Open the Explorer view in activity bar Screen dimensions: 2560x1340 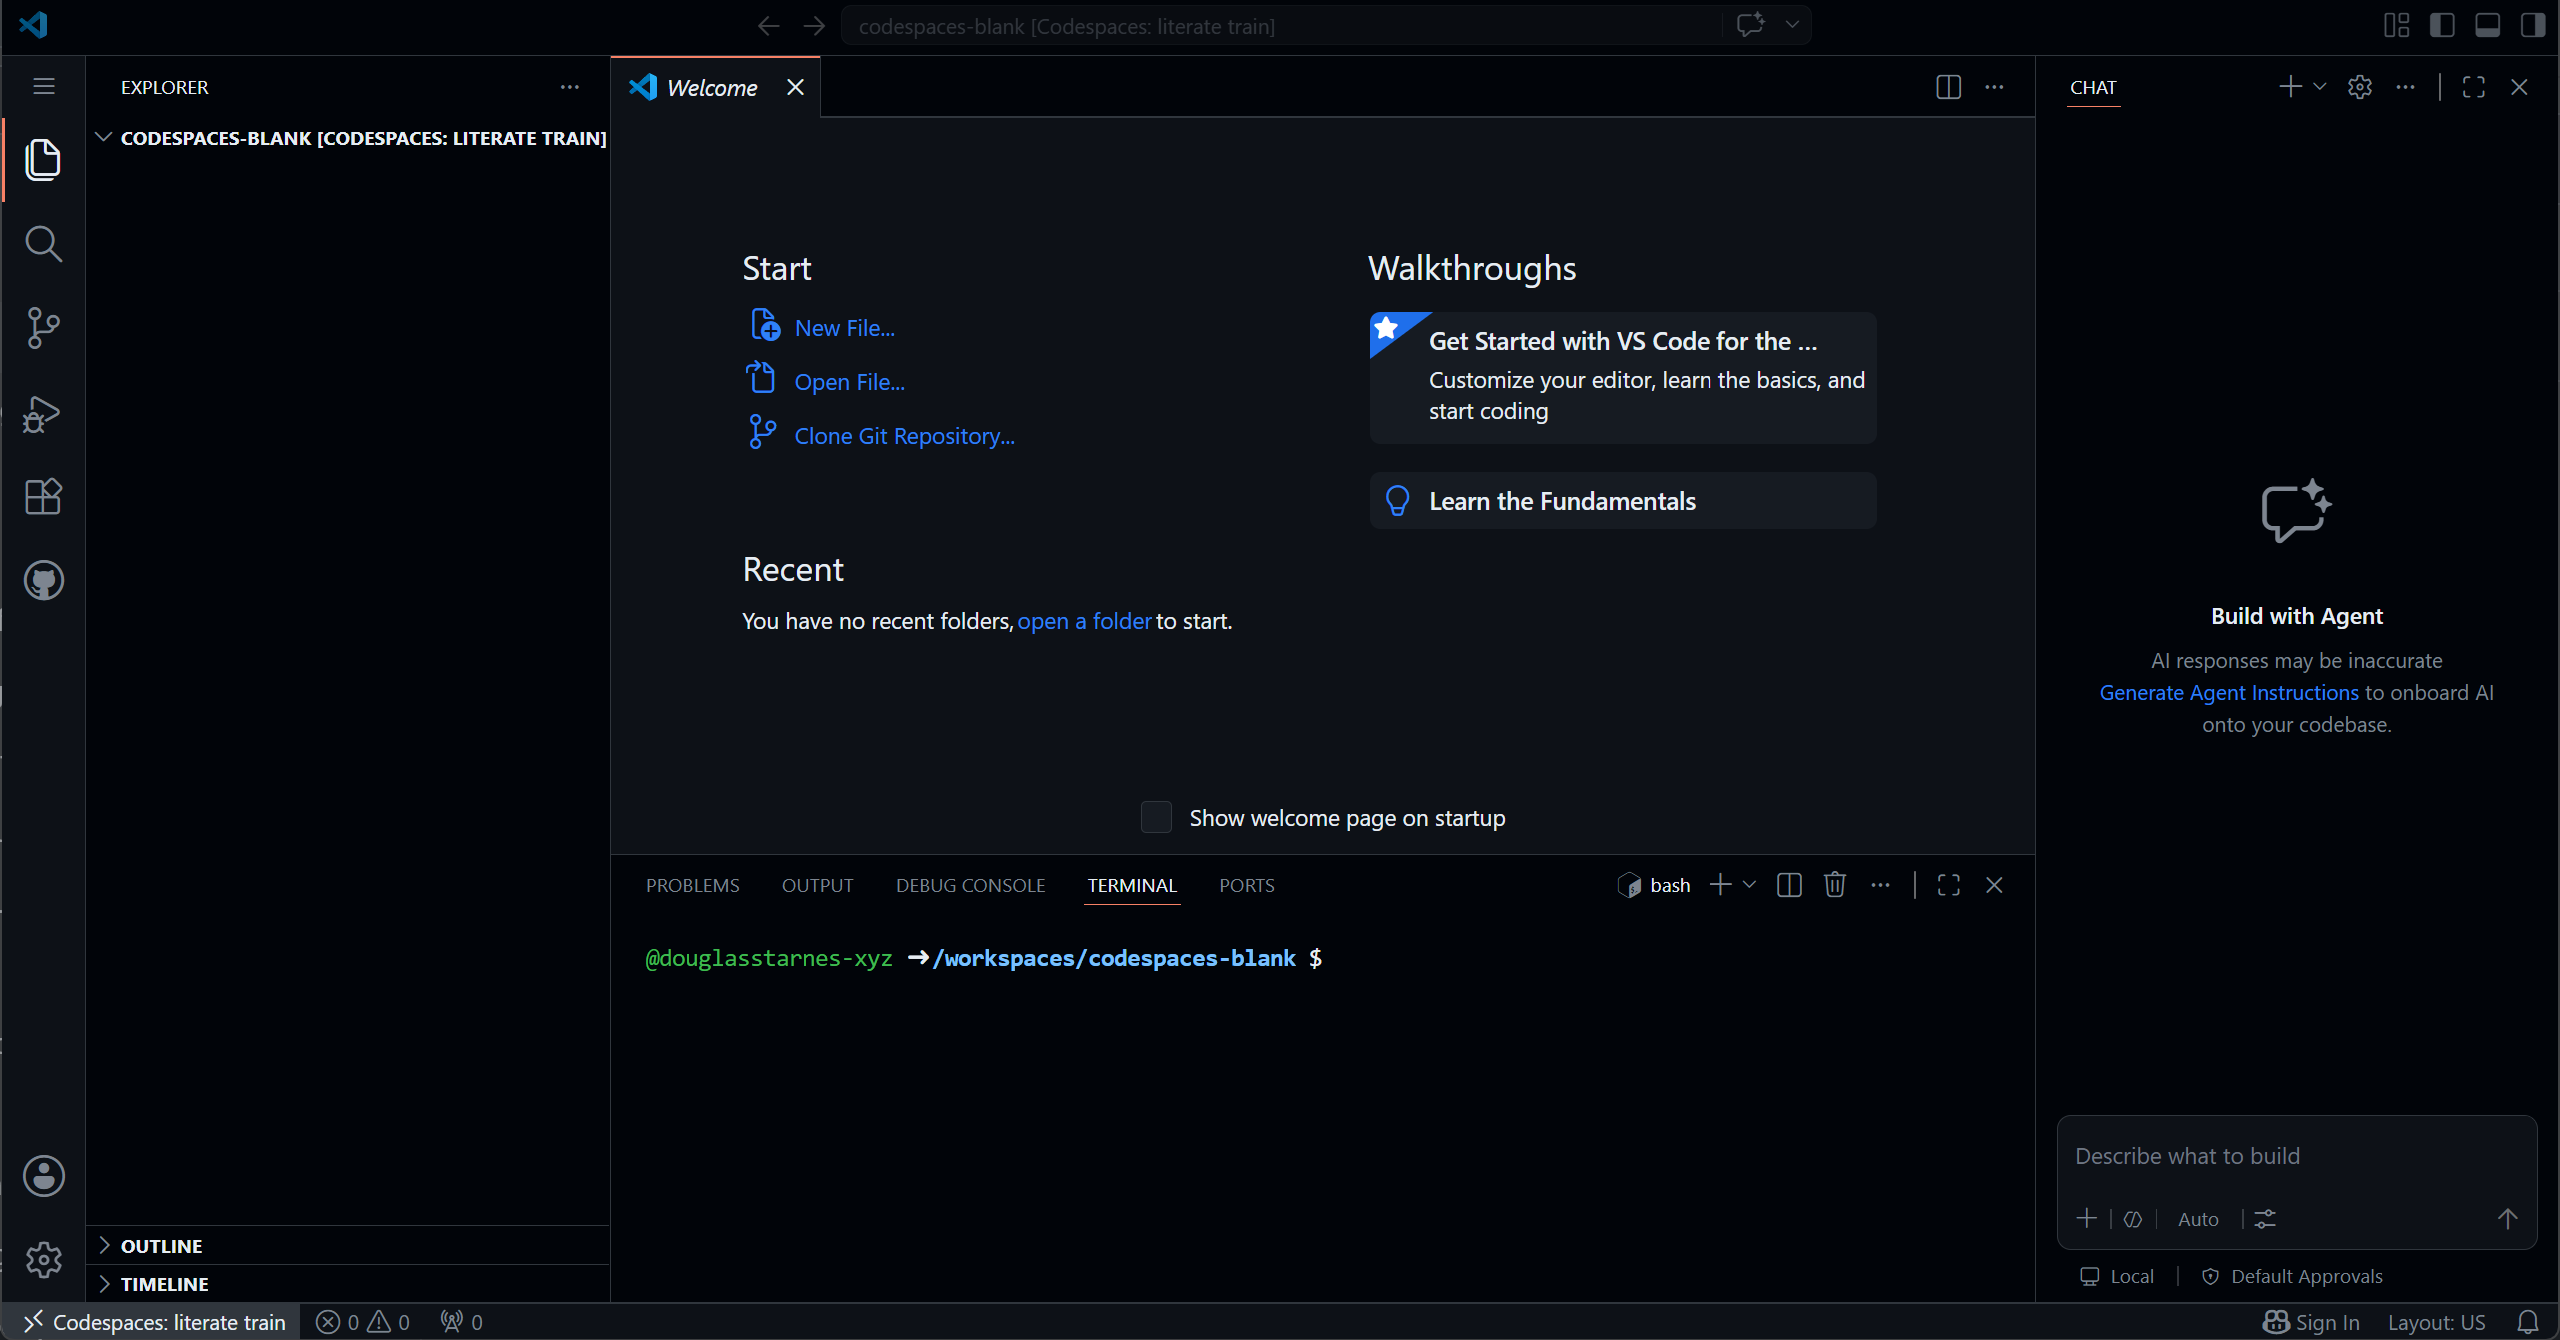point(43,160)
